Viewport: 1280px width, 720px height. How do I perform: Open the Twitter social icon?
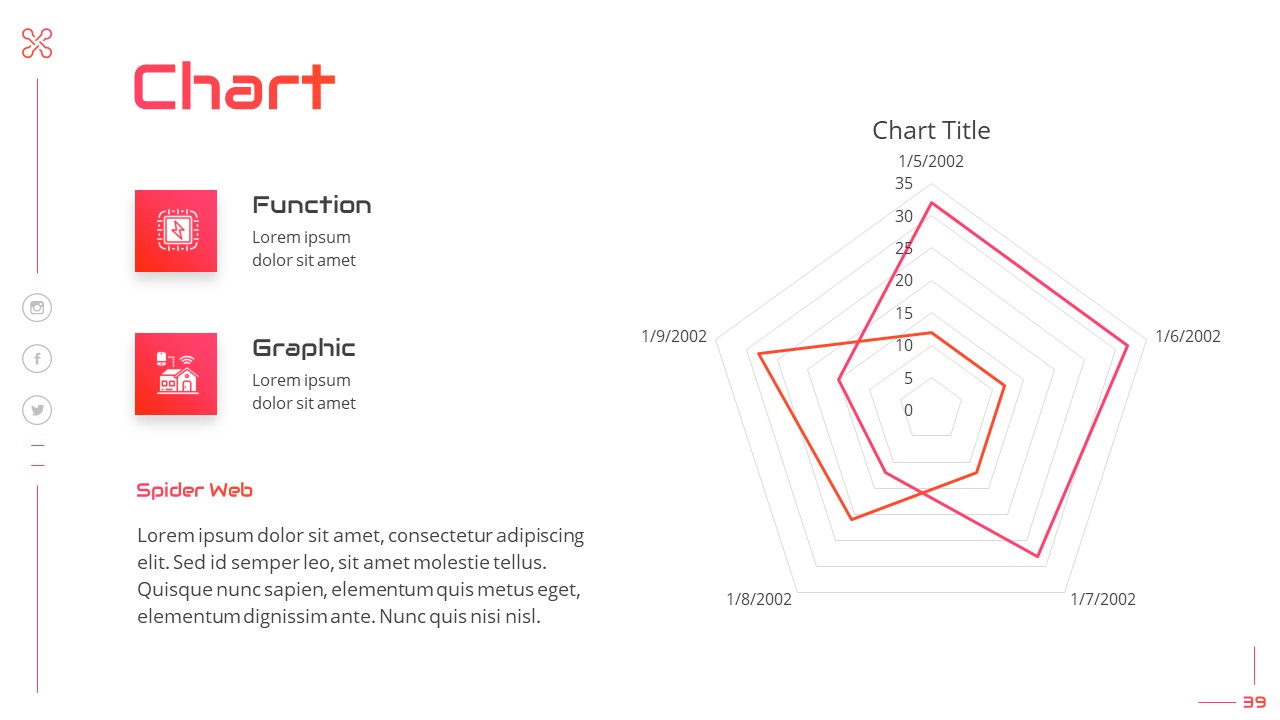pos(37,410)
